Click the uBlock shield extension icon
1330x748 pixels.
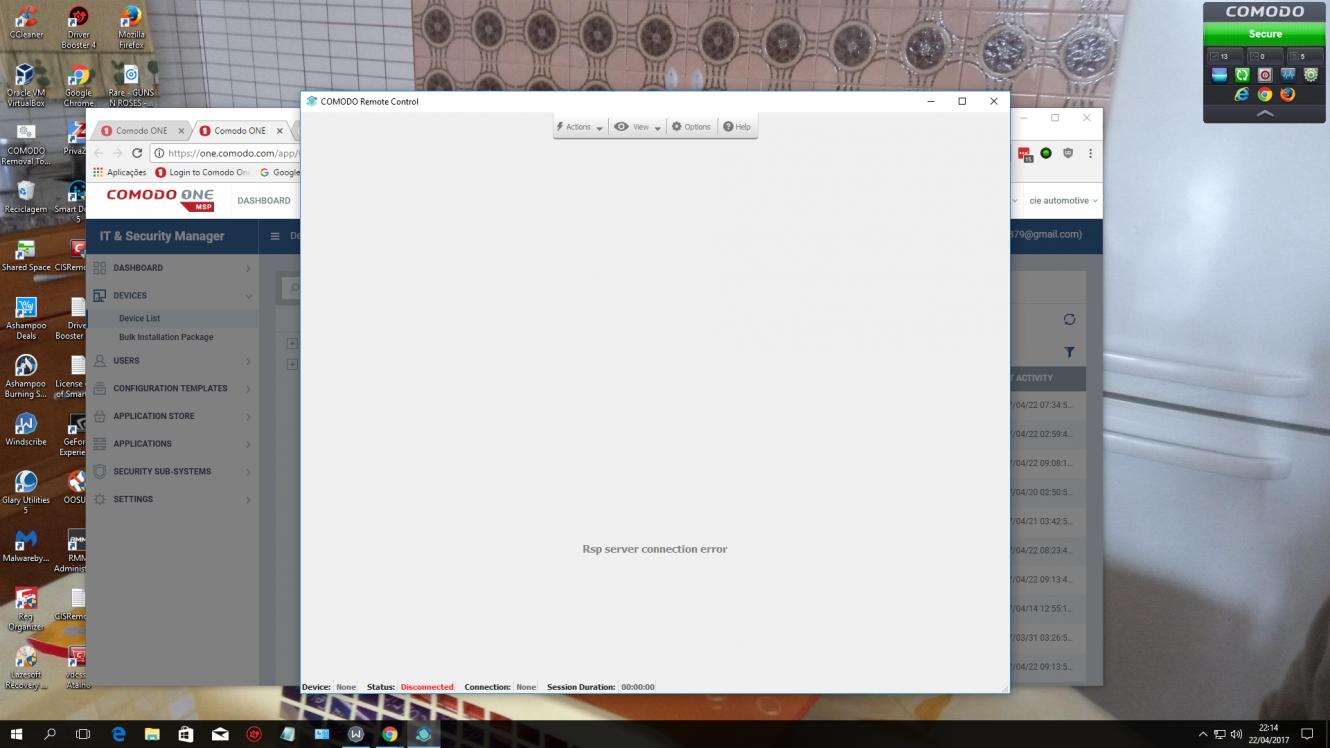pos(1068,153)
